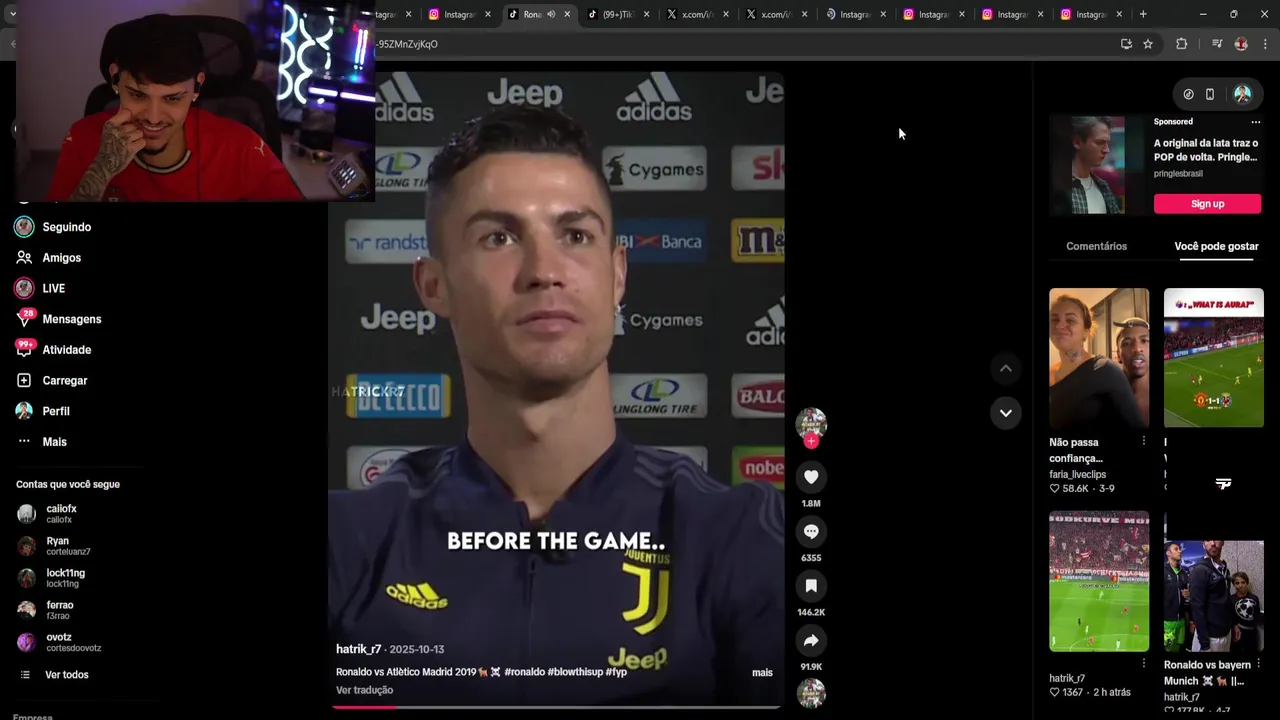Open options for Não passa confiança video
Viewport: 1280px width, 720px height.
[x=1144, y=441]
